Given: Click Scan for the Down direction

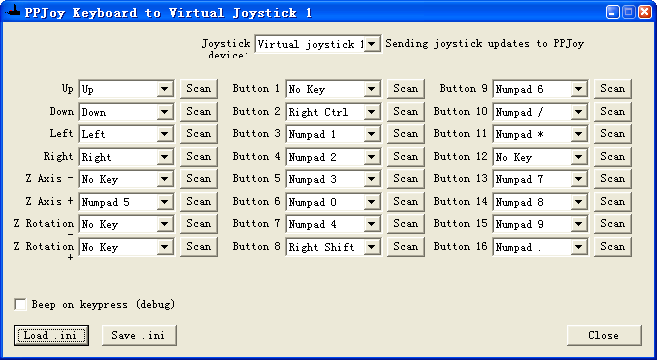Looking at the screenshot, I should pos(199,112).
